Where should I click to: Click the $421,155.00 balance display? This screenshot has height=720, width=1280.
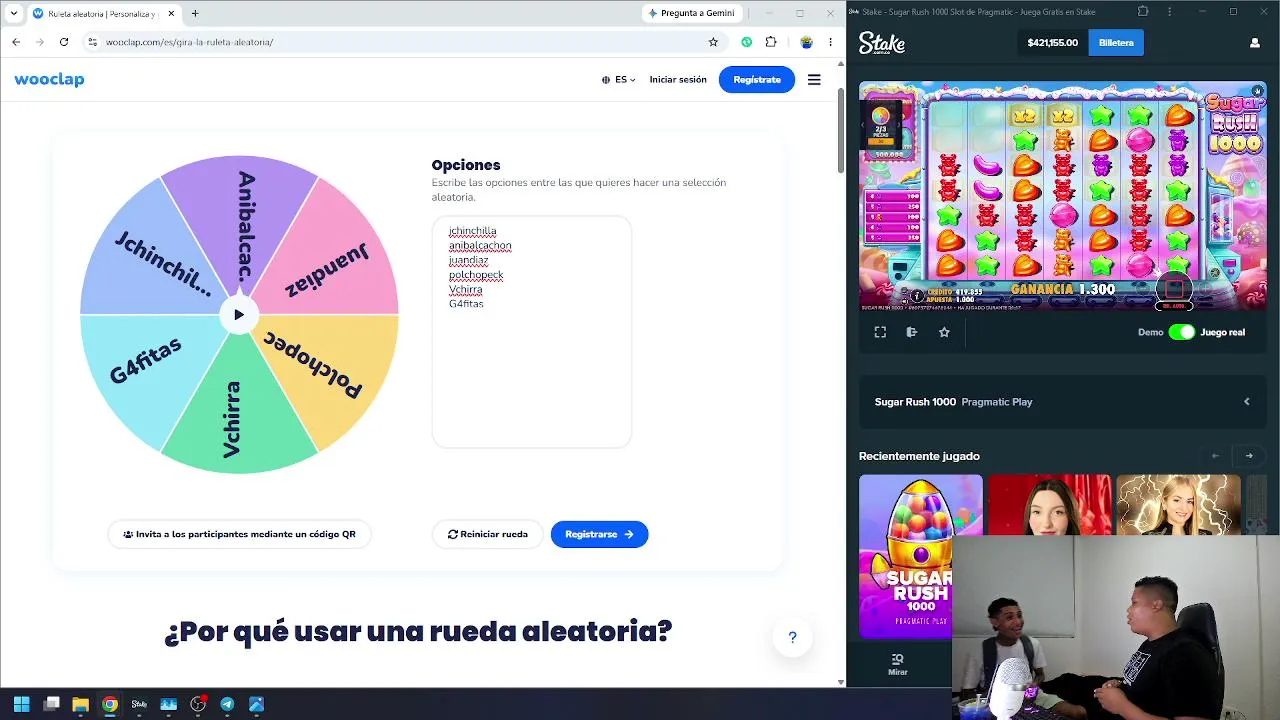point(1052,43)
